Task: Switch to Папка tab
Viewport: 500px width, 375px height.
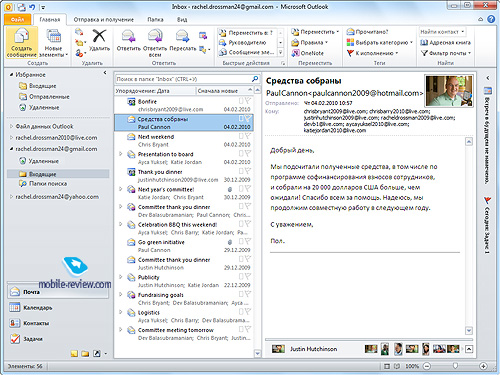Action: (x=155, y=20)
